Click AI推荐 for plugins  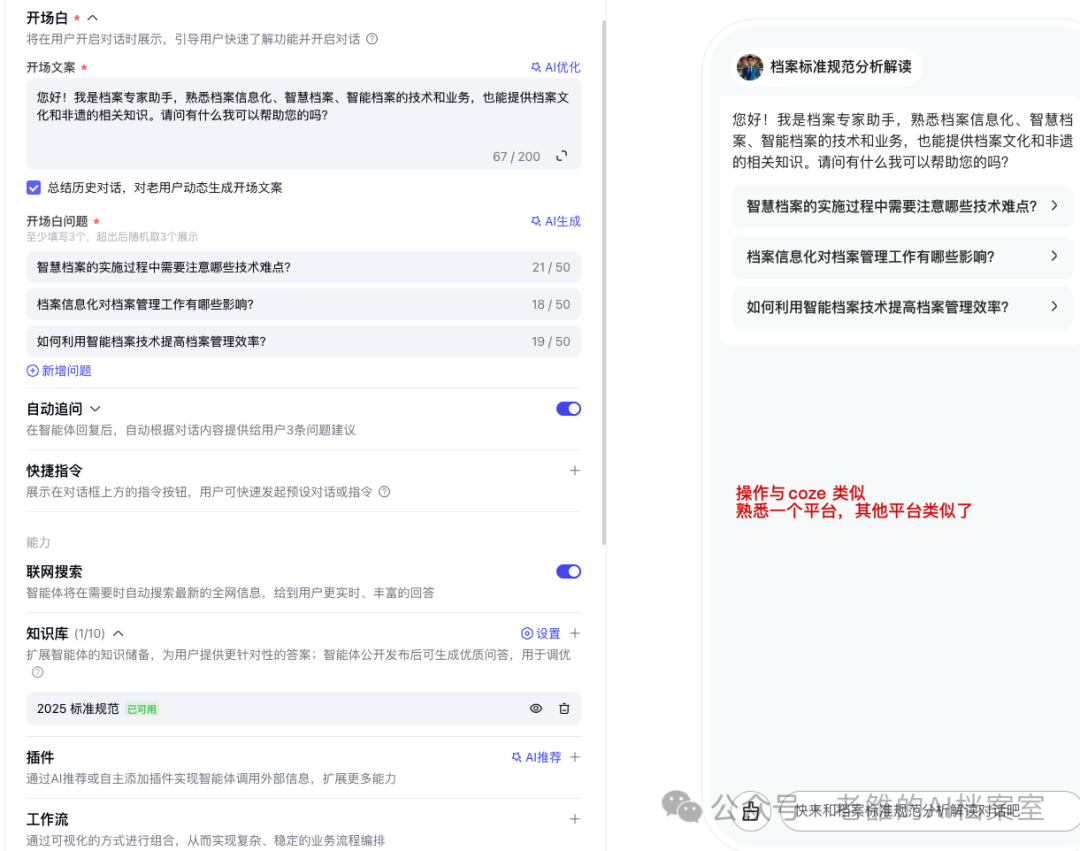[x=536, y=757]
